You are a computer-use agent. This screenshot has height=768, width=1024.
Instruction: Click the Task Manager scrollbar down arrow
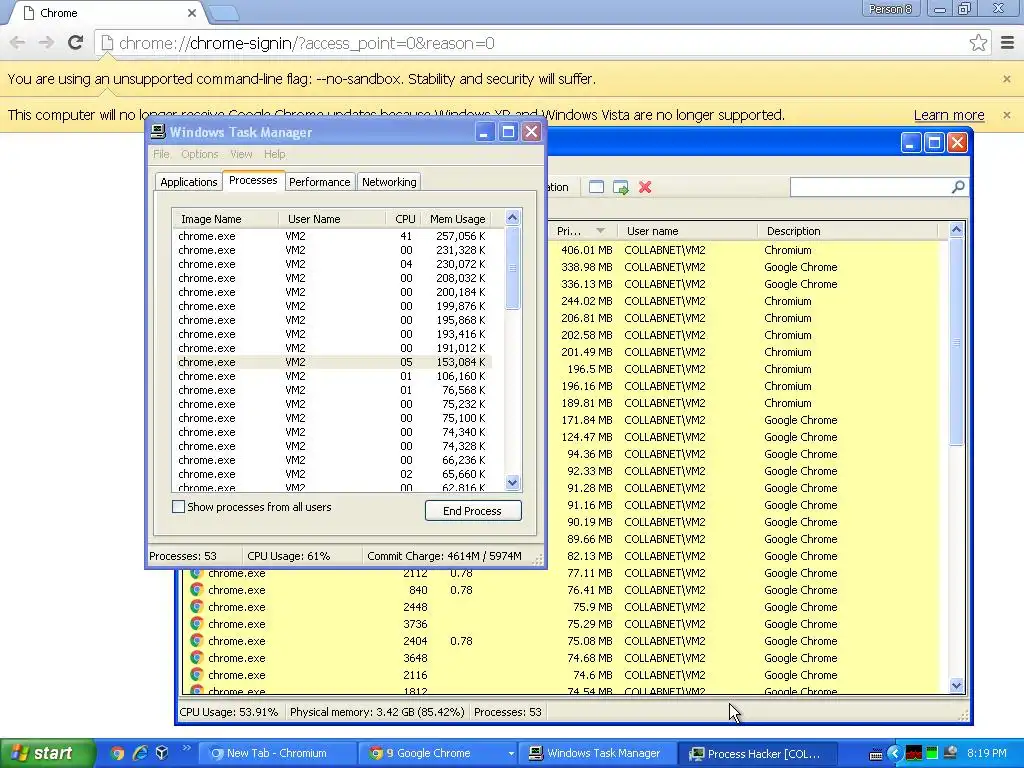click(512, 483)
